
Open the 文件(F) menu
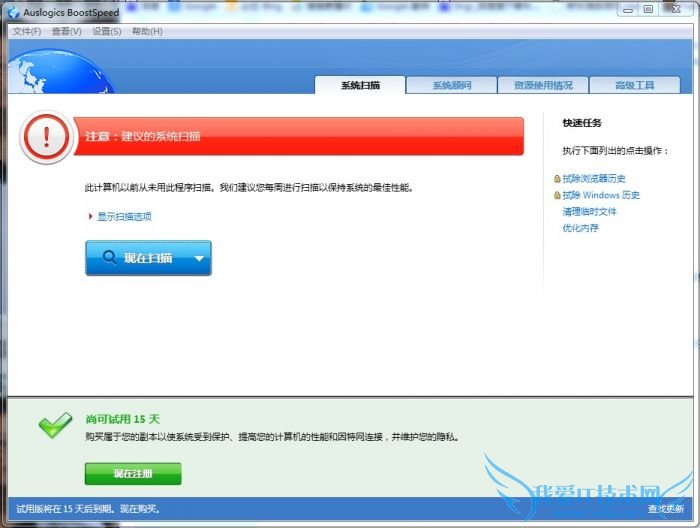[27, 31]
